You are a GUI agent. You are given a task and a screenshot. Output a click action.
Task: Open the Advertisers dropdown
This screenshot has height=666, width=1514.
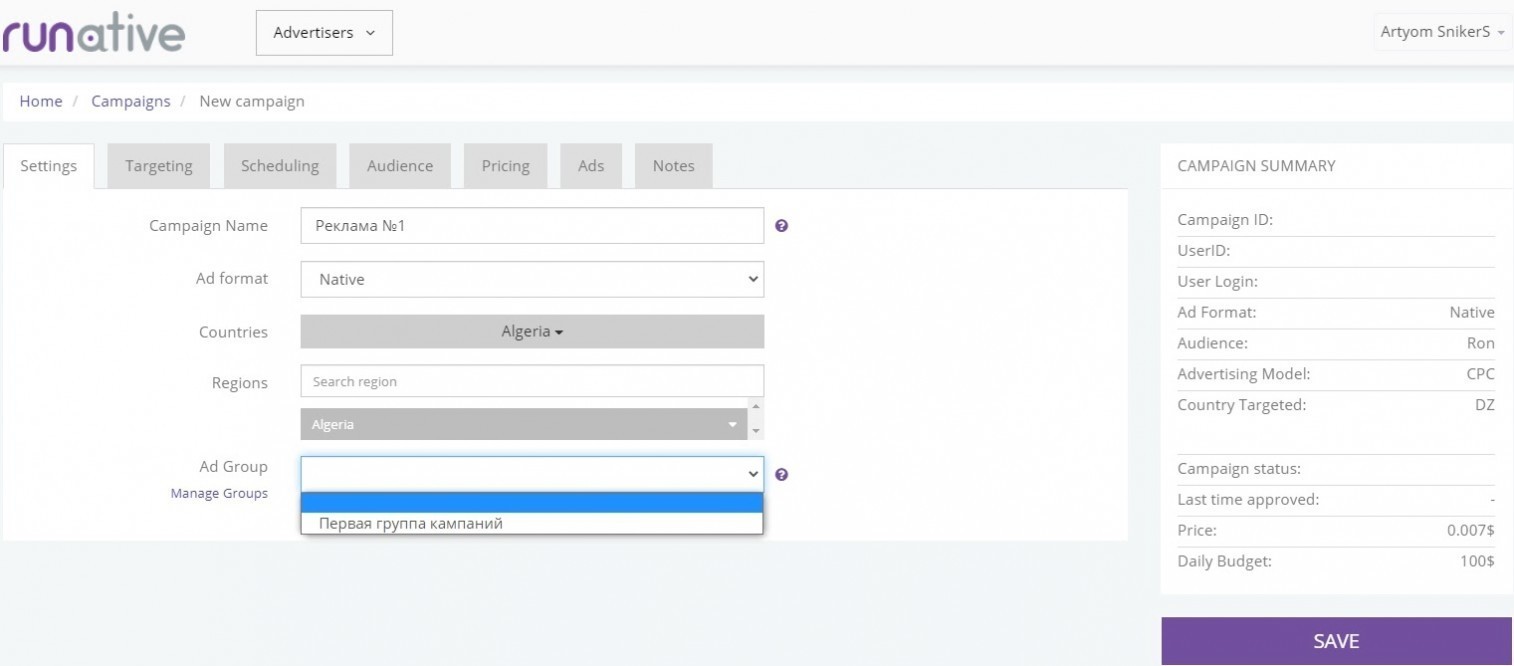[x=324, y=33]
